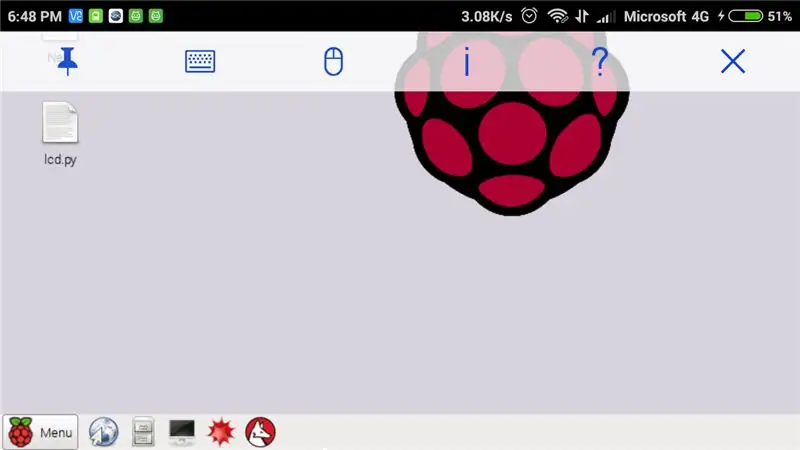Launch the Wolfram wolf icon
This screenshot has width=800, height=450.
click(x=260, y=432)
